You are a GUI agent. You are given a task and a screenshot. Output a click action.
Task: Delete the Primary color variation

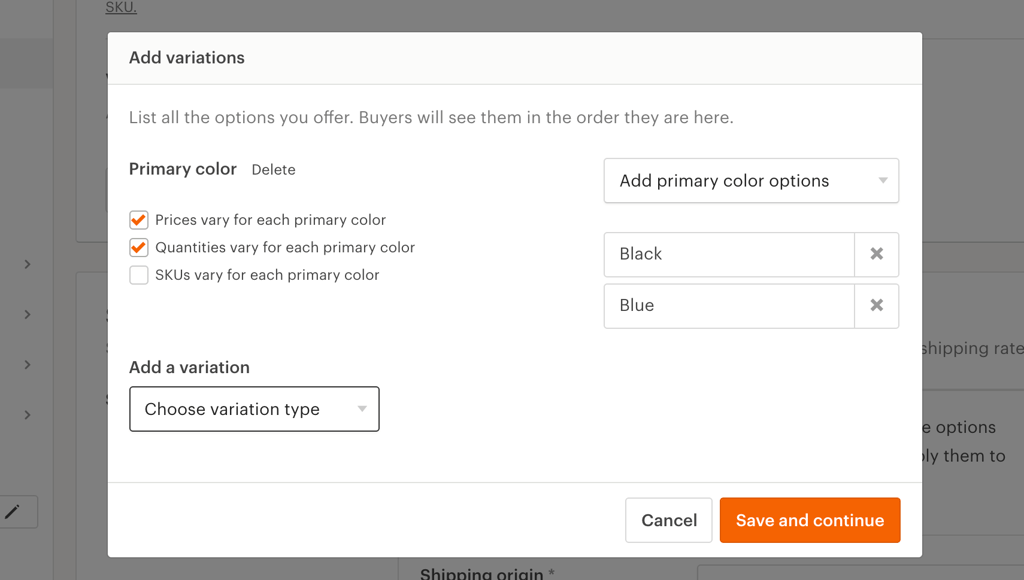(273, 170)
